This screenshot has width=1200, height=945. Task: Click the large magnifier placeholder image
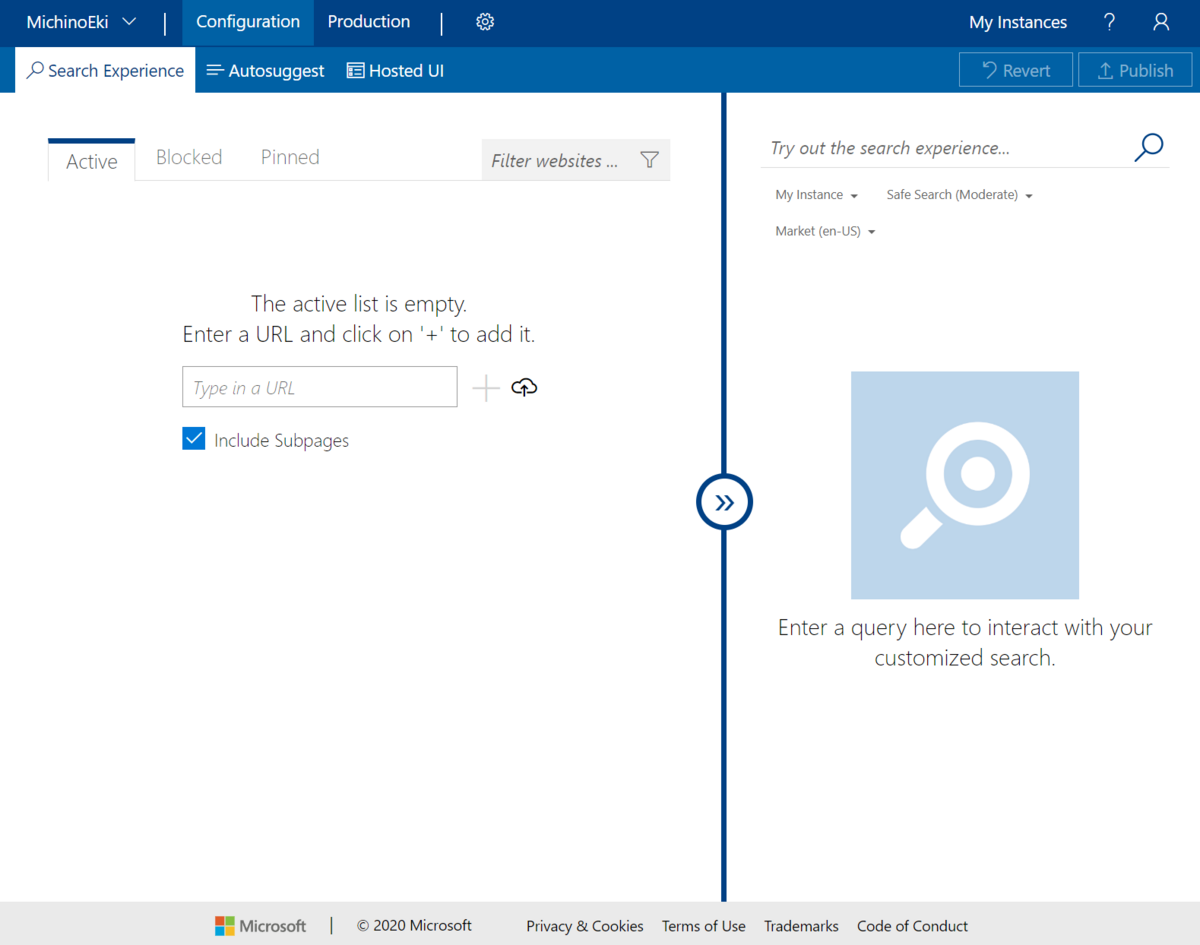tap(964, 485)
